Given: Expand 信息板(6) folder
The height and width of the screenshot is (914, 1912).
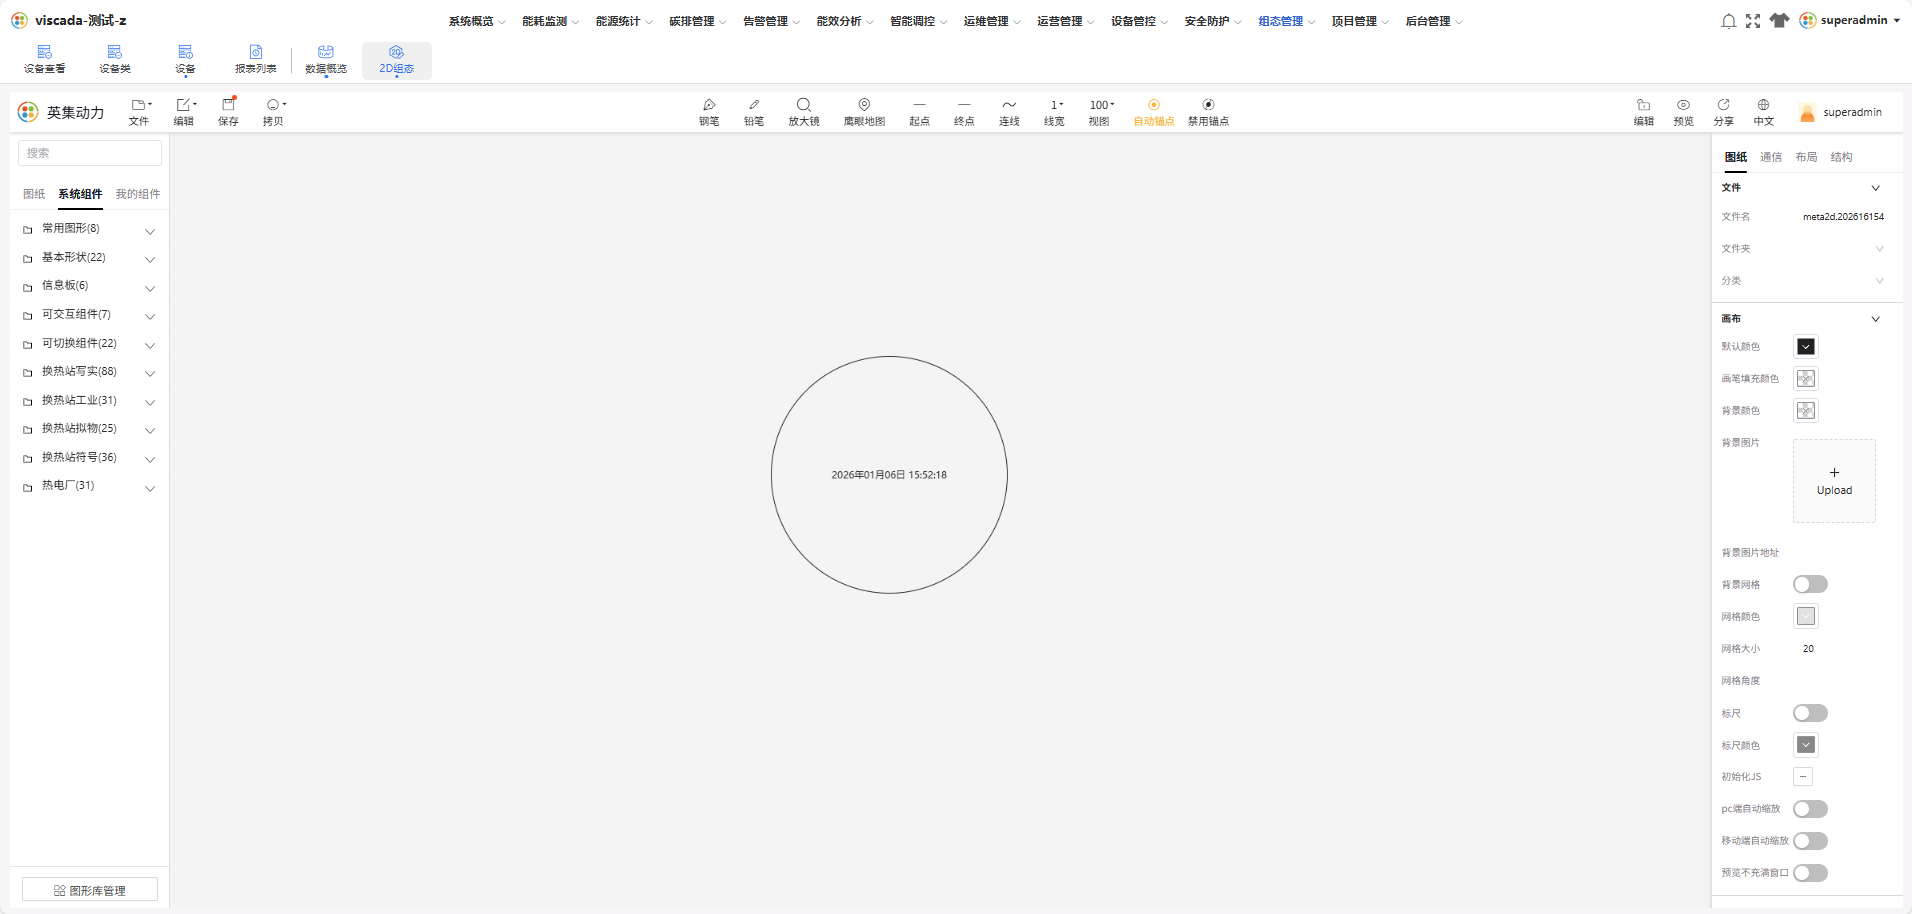Looking at the screenshot, I should [89, 286].
